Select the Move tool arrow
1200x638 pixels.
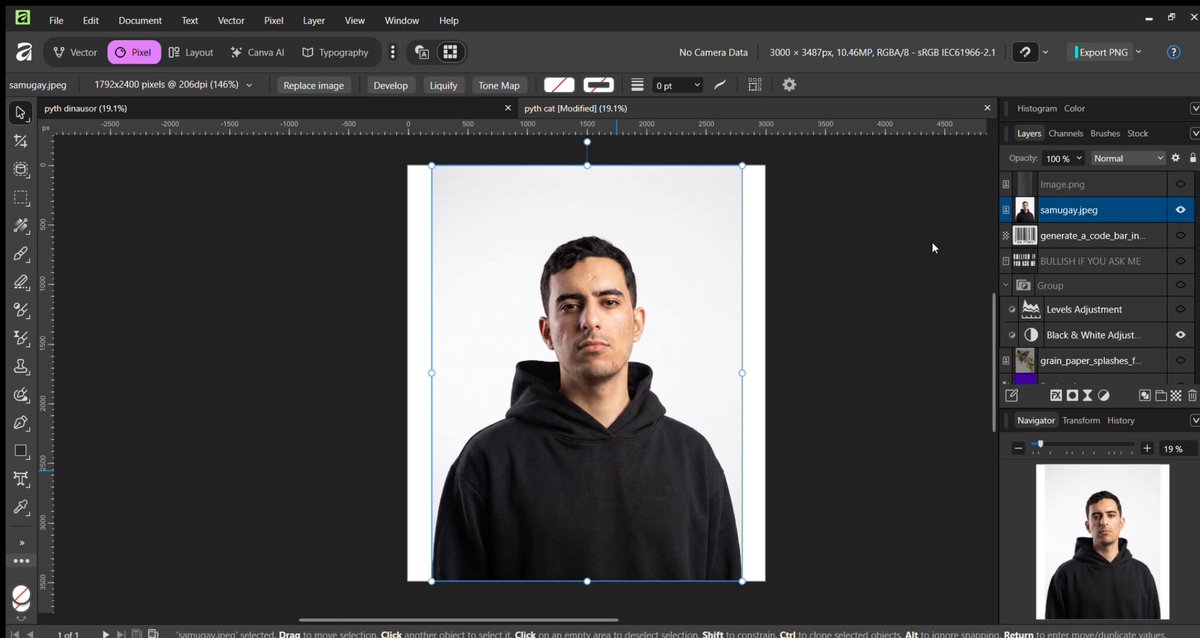(x=20, y=113)
